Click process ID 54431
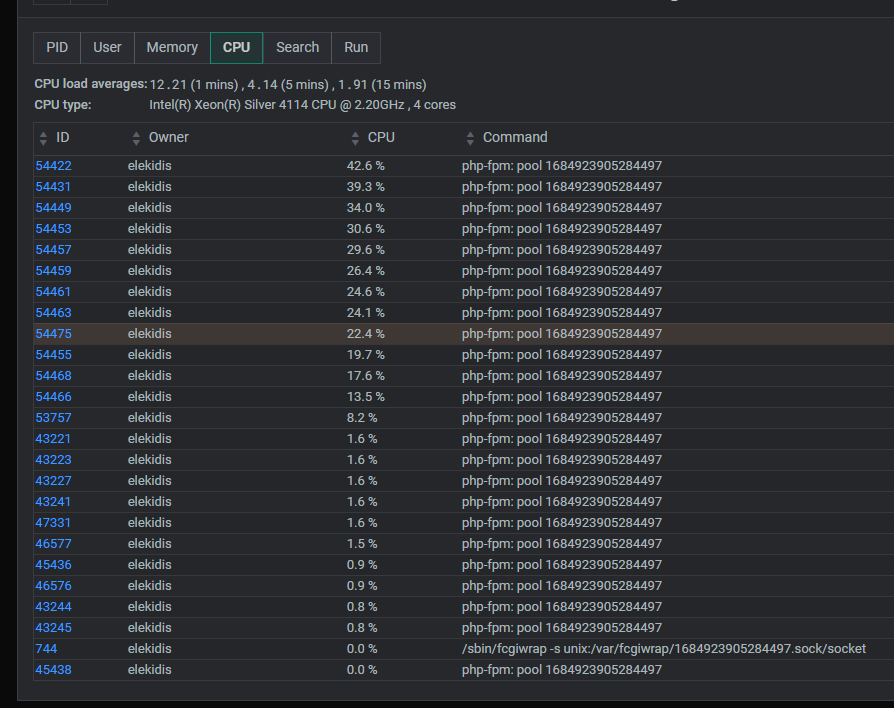Viewport: 894px width, 708px height. pos(54,187)
